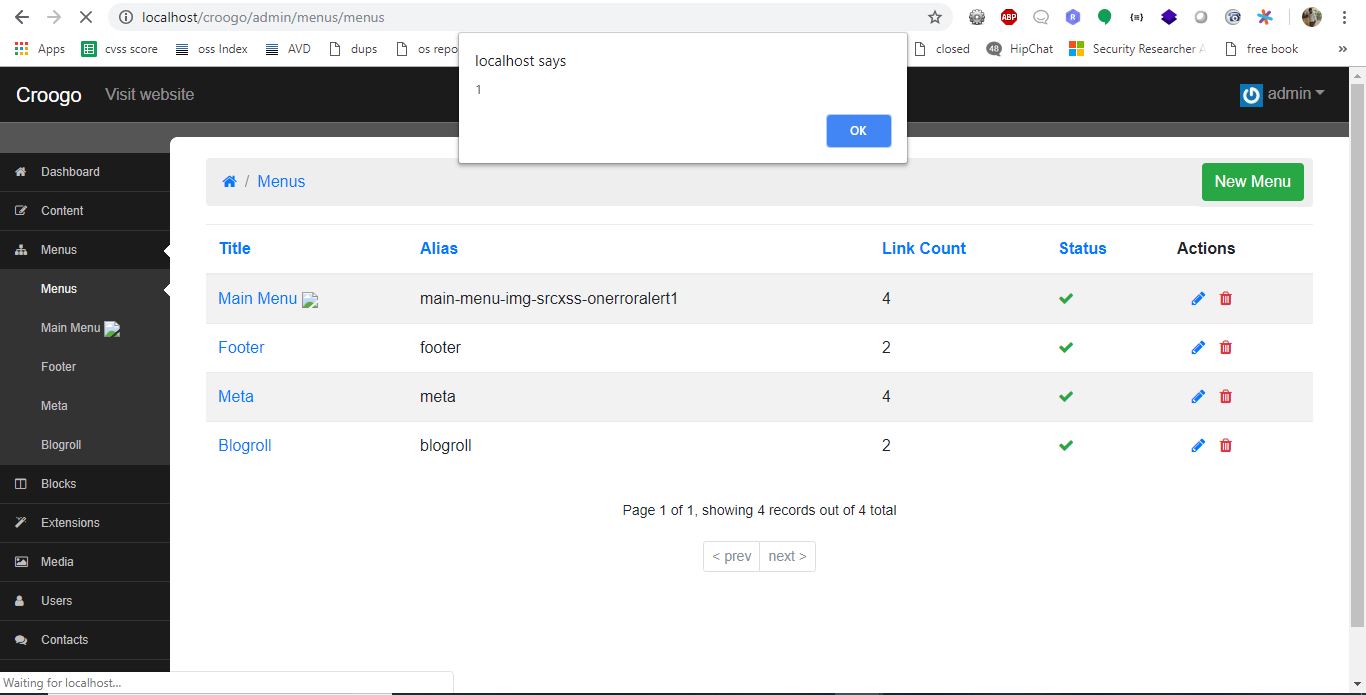Open Dashboard in the sidebar
Image resolution: width=1366 pixels, height=695 pixels.
tap(85, 172)
